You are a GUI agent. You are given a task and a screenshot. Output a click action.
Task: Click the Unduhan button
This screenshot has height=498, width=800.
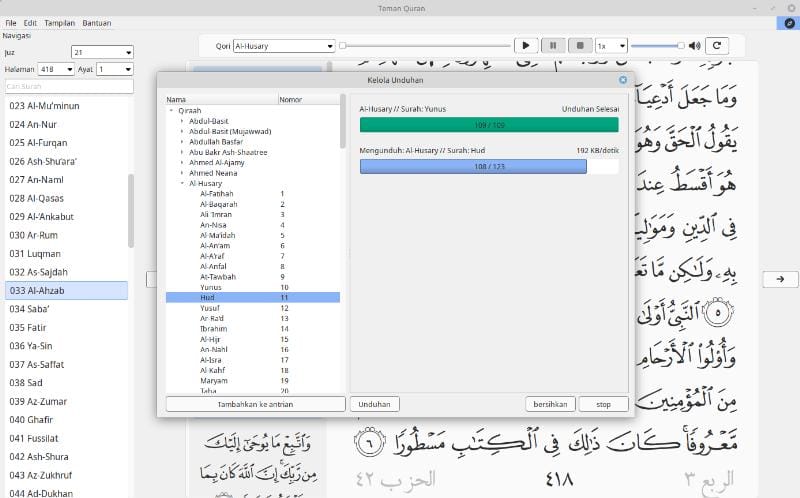374,404
